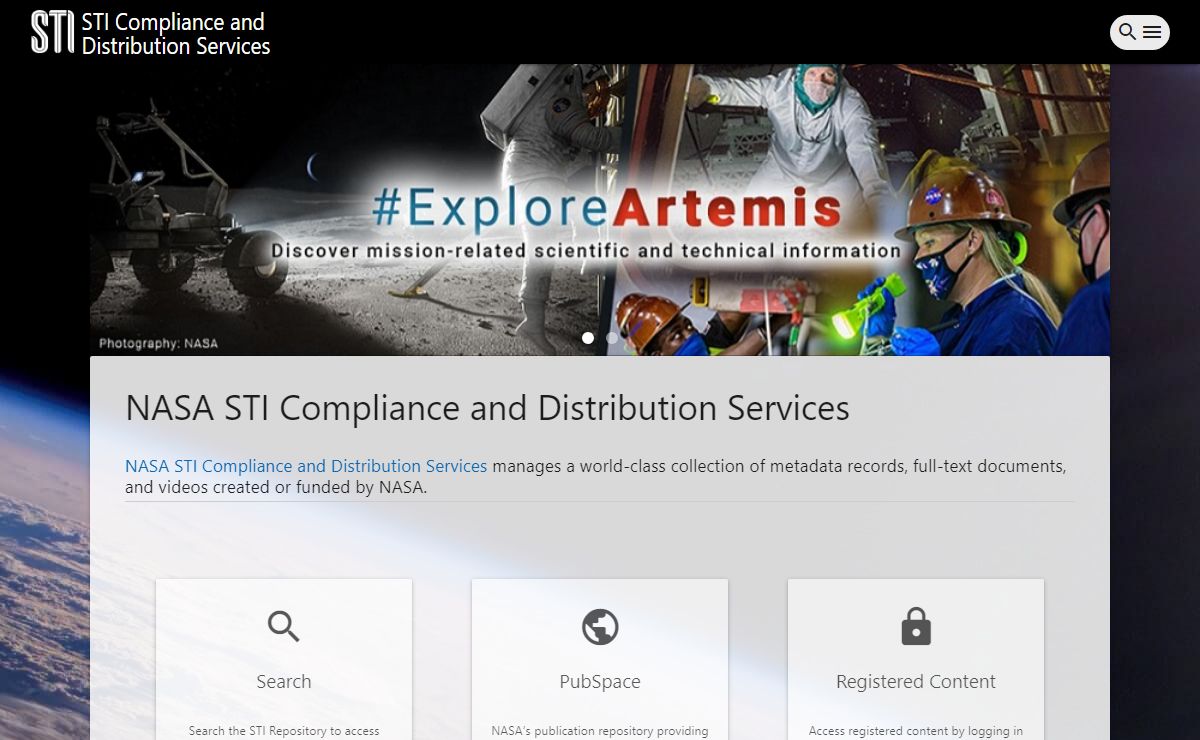The height and width of the screenshot is (740, 1200).
Task: Open the PubSpace card title
Action: click(600, 682)
